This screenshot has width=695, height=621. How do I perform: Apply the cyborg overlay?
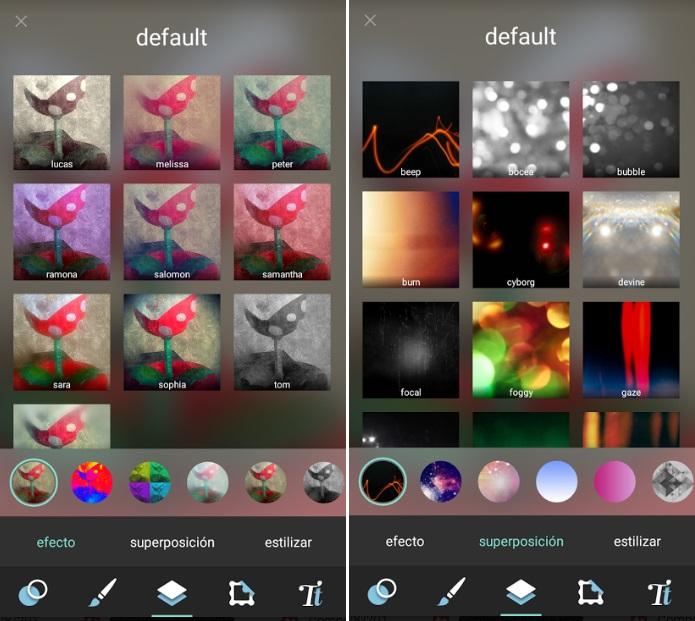(521, 240)
